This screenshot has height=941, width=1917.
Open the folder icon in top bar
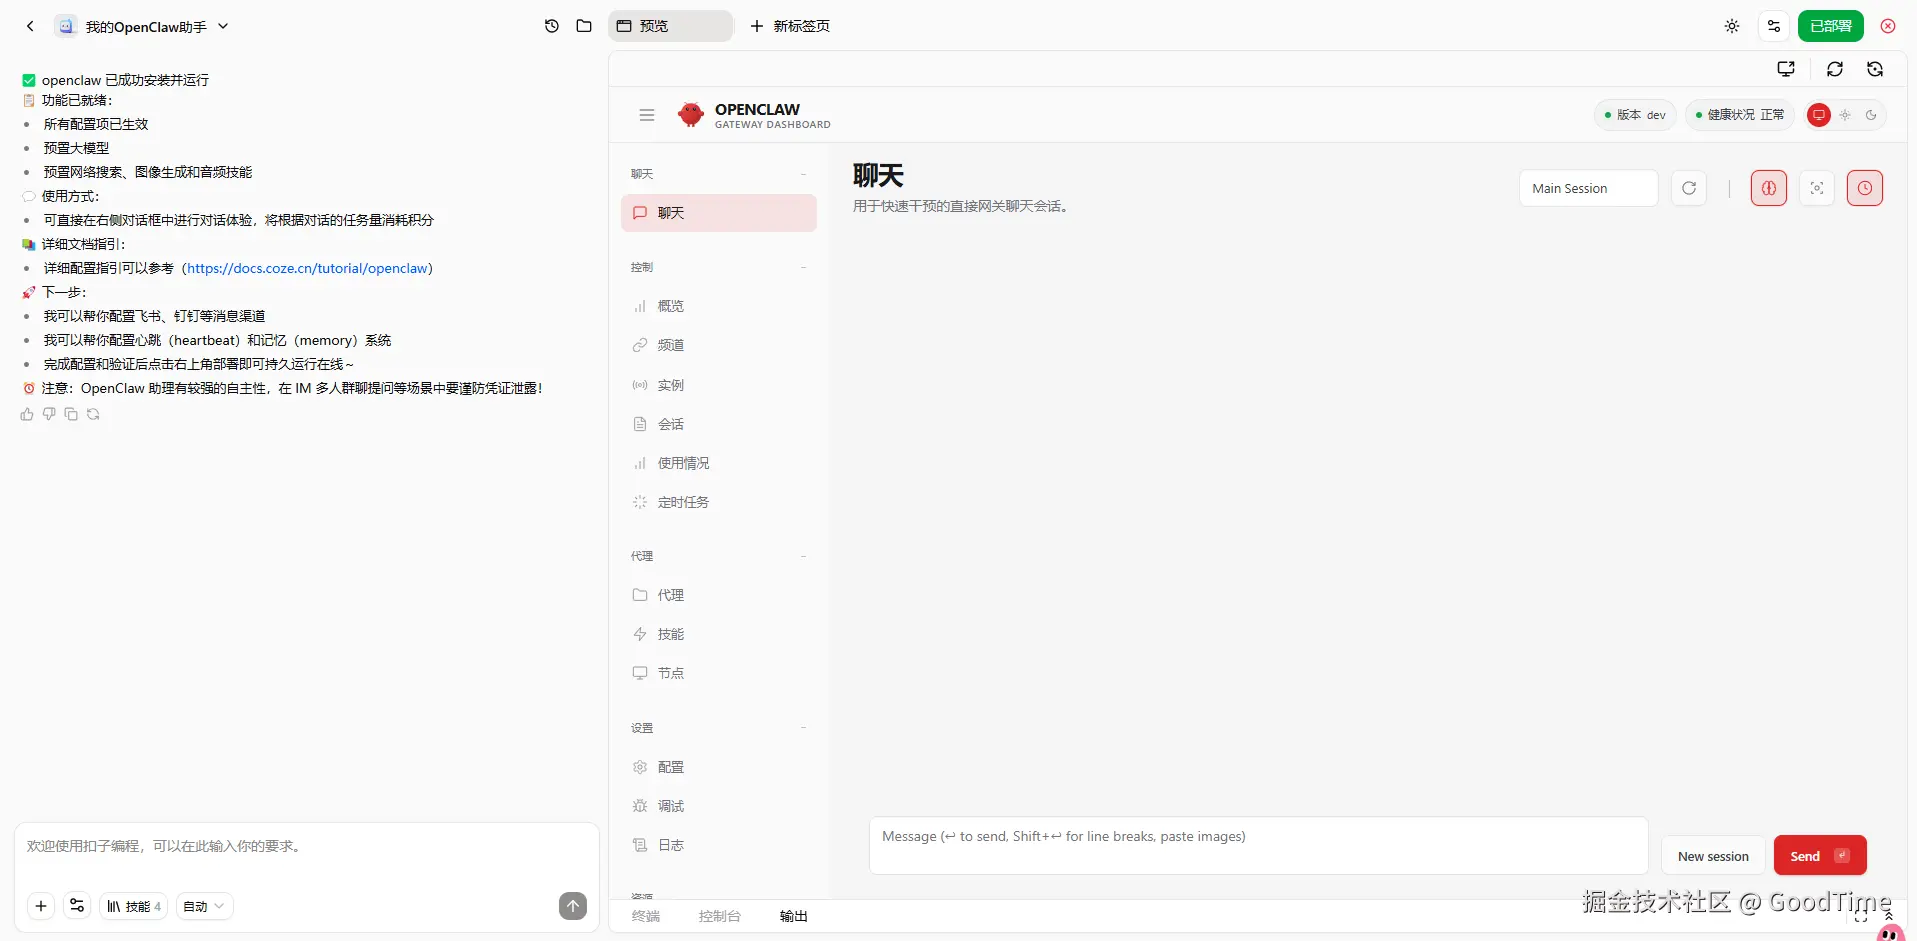click(x=584, y=26)
